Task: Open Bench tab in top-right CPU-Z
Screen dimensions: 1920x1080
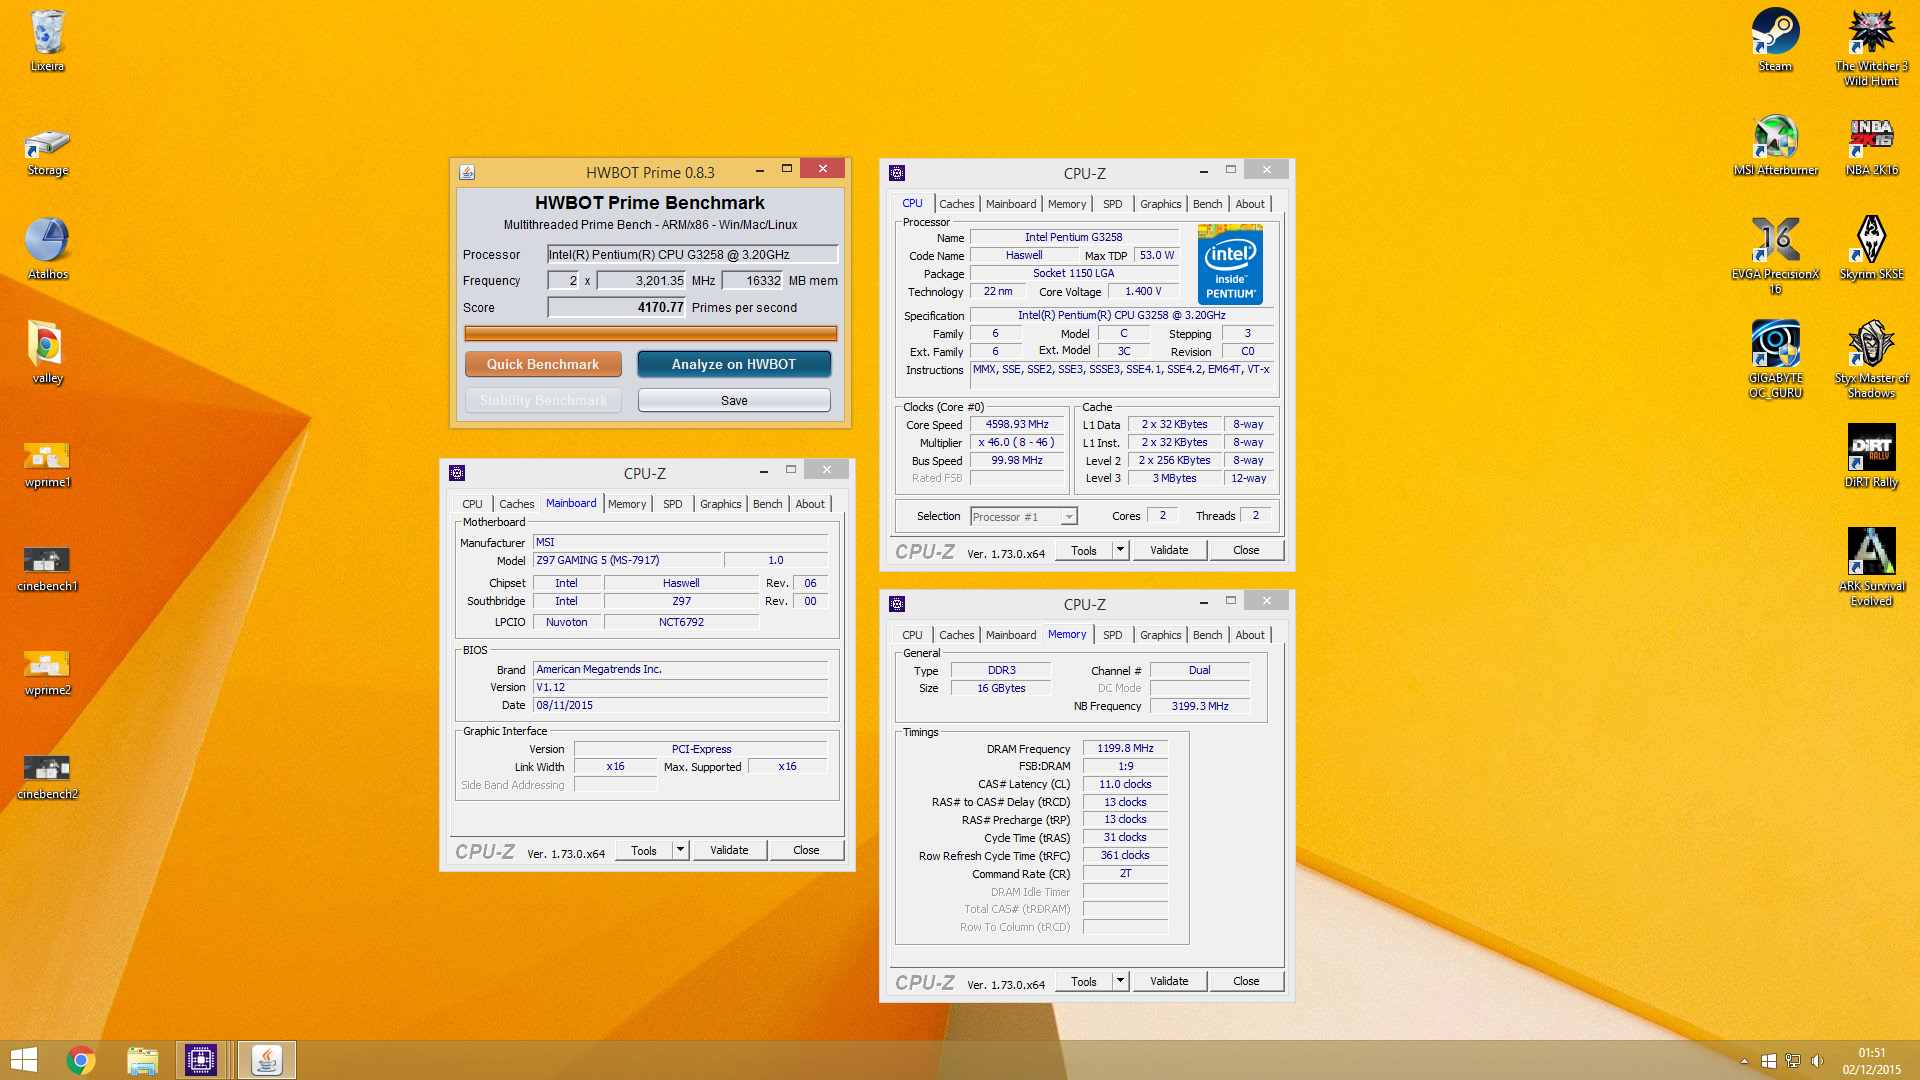Action: (x=1207, y=204)
